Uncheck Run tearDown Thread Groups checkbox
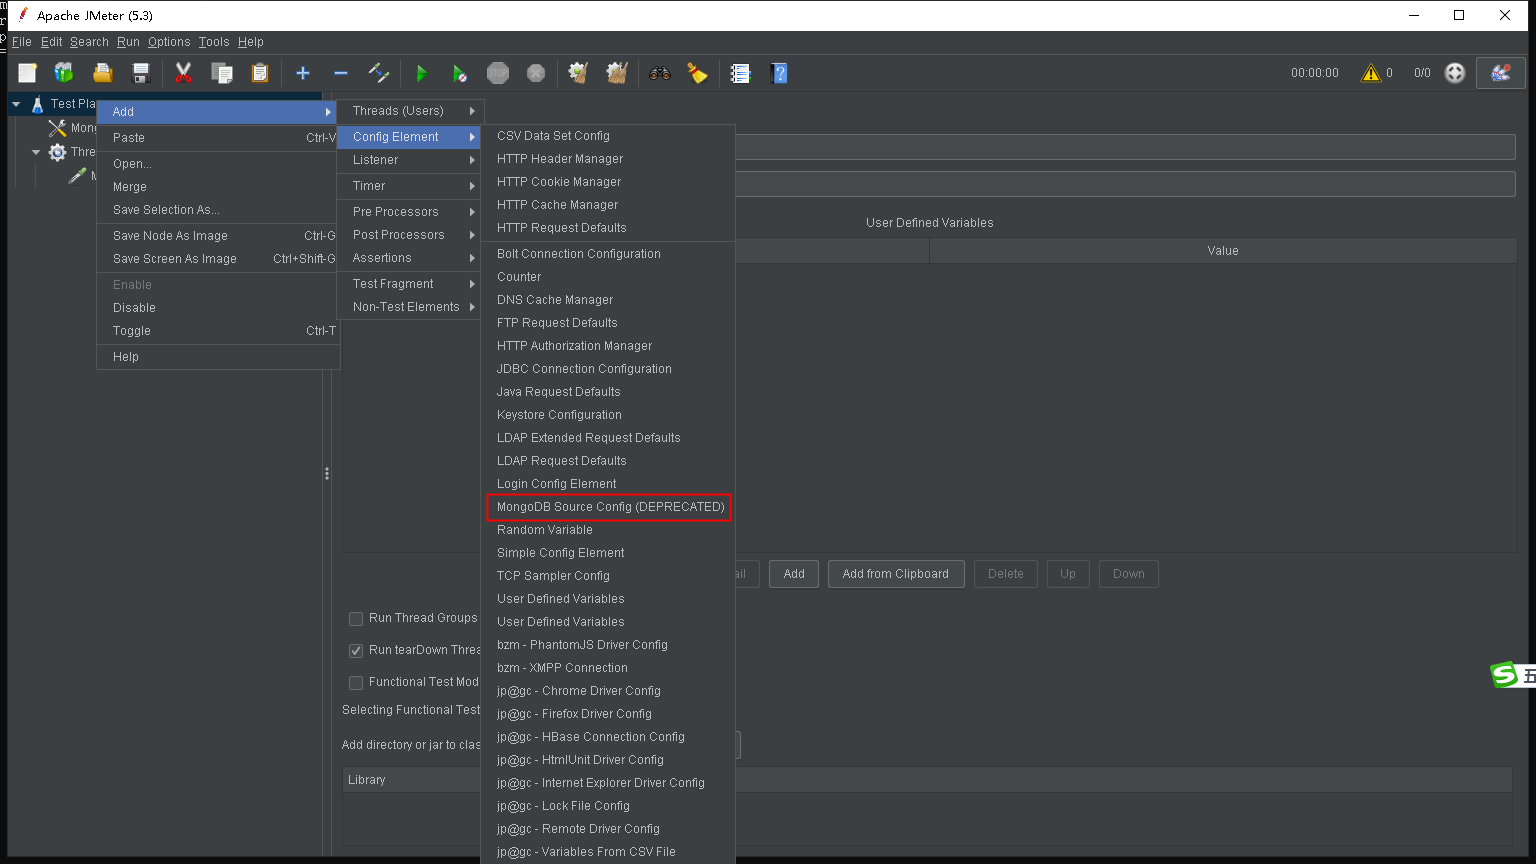1536x864 pixels. pyautogui.click(x=355, y=651)
